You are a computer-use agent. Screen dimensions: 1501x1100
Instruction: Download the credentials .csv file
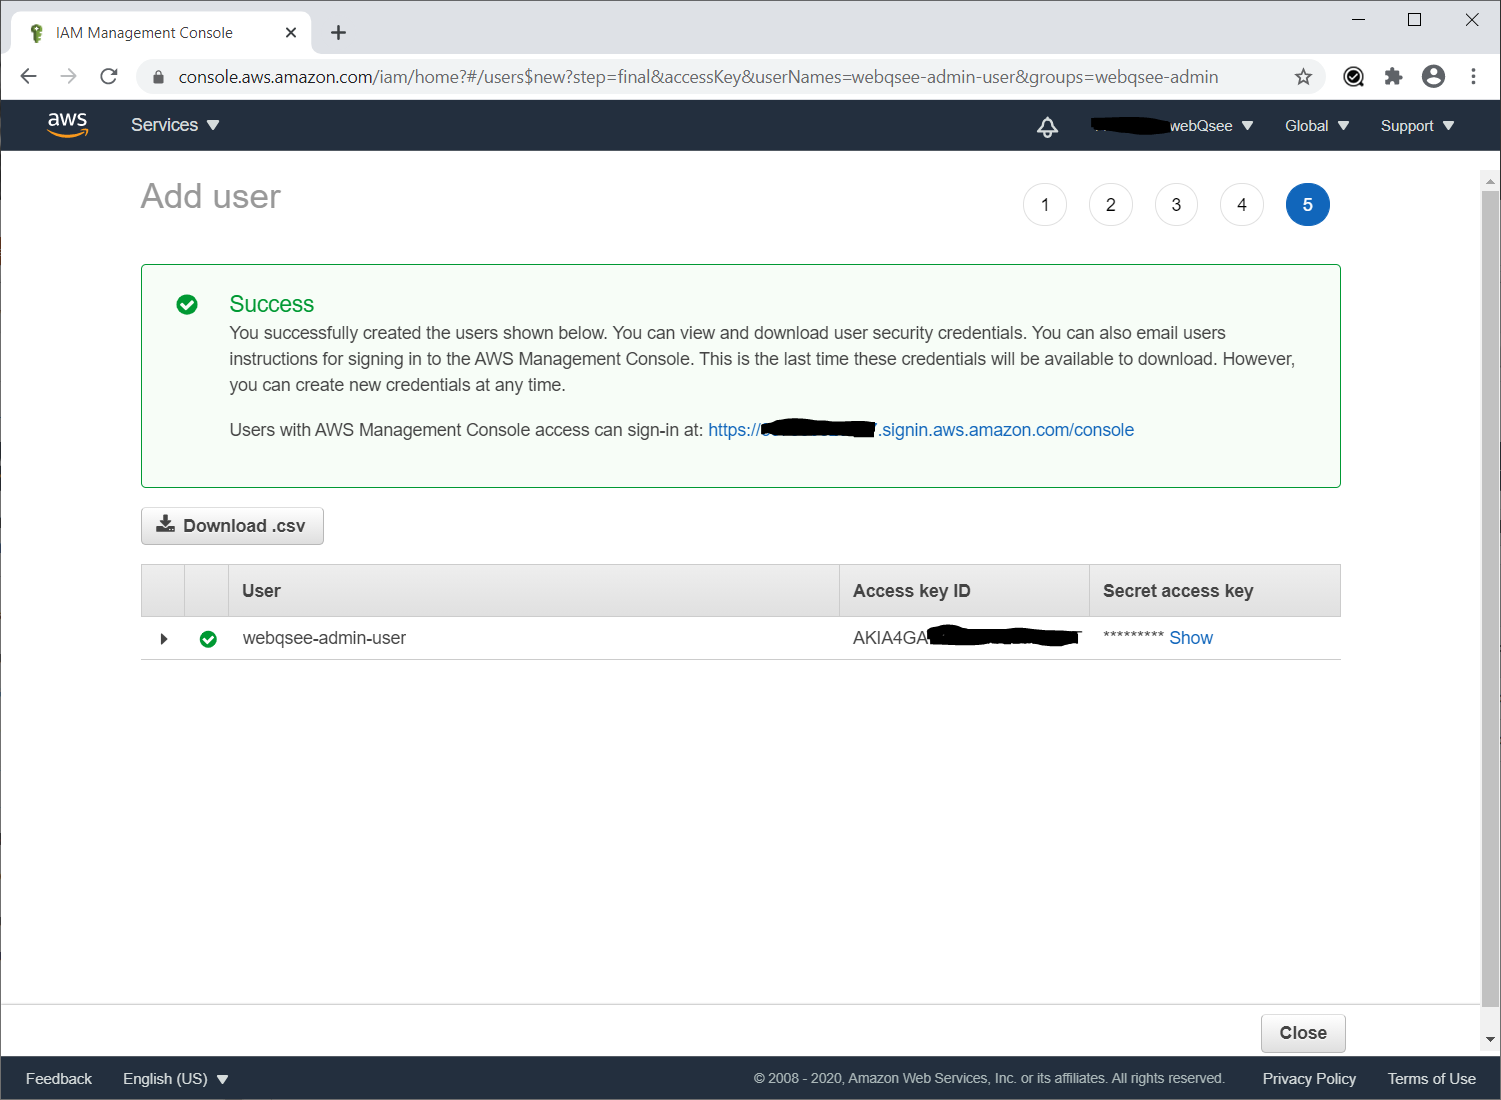tap(232, 526)
